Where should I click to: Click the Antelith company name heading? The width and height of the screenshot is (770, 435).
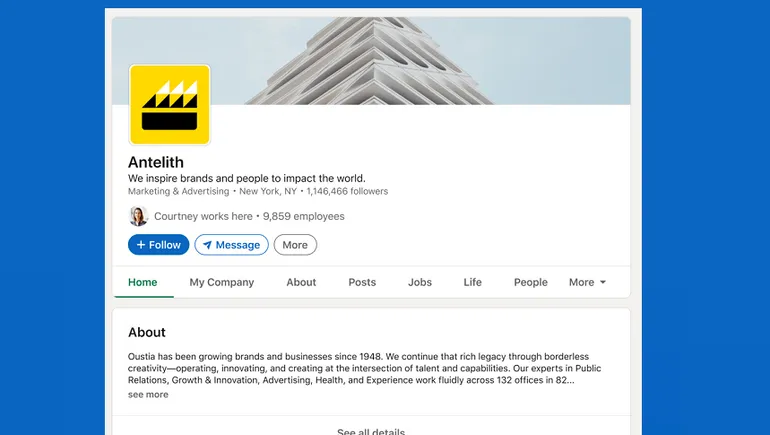click(x=156, y=162)
